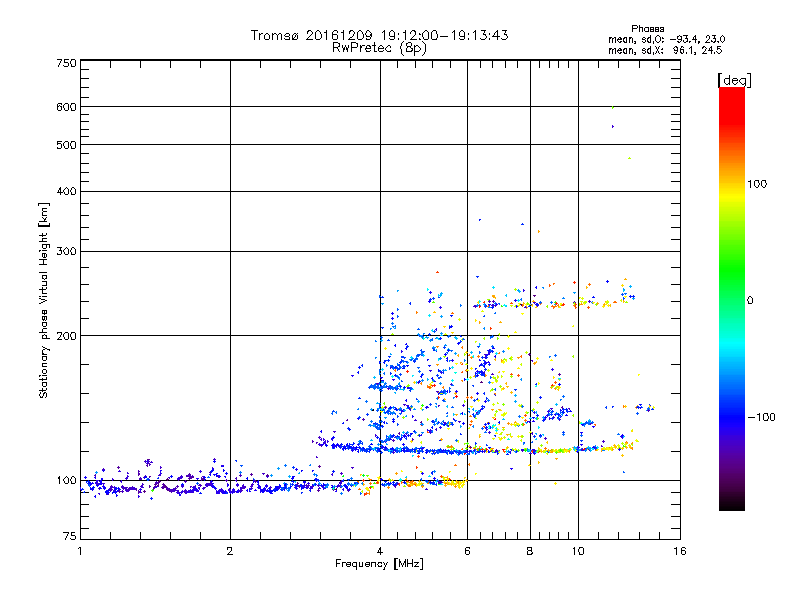Click y-axis tick label '600'
This screenshot has height=600, width=800.
coord(66,107)
